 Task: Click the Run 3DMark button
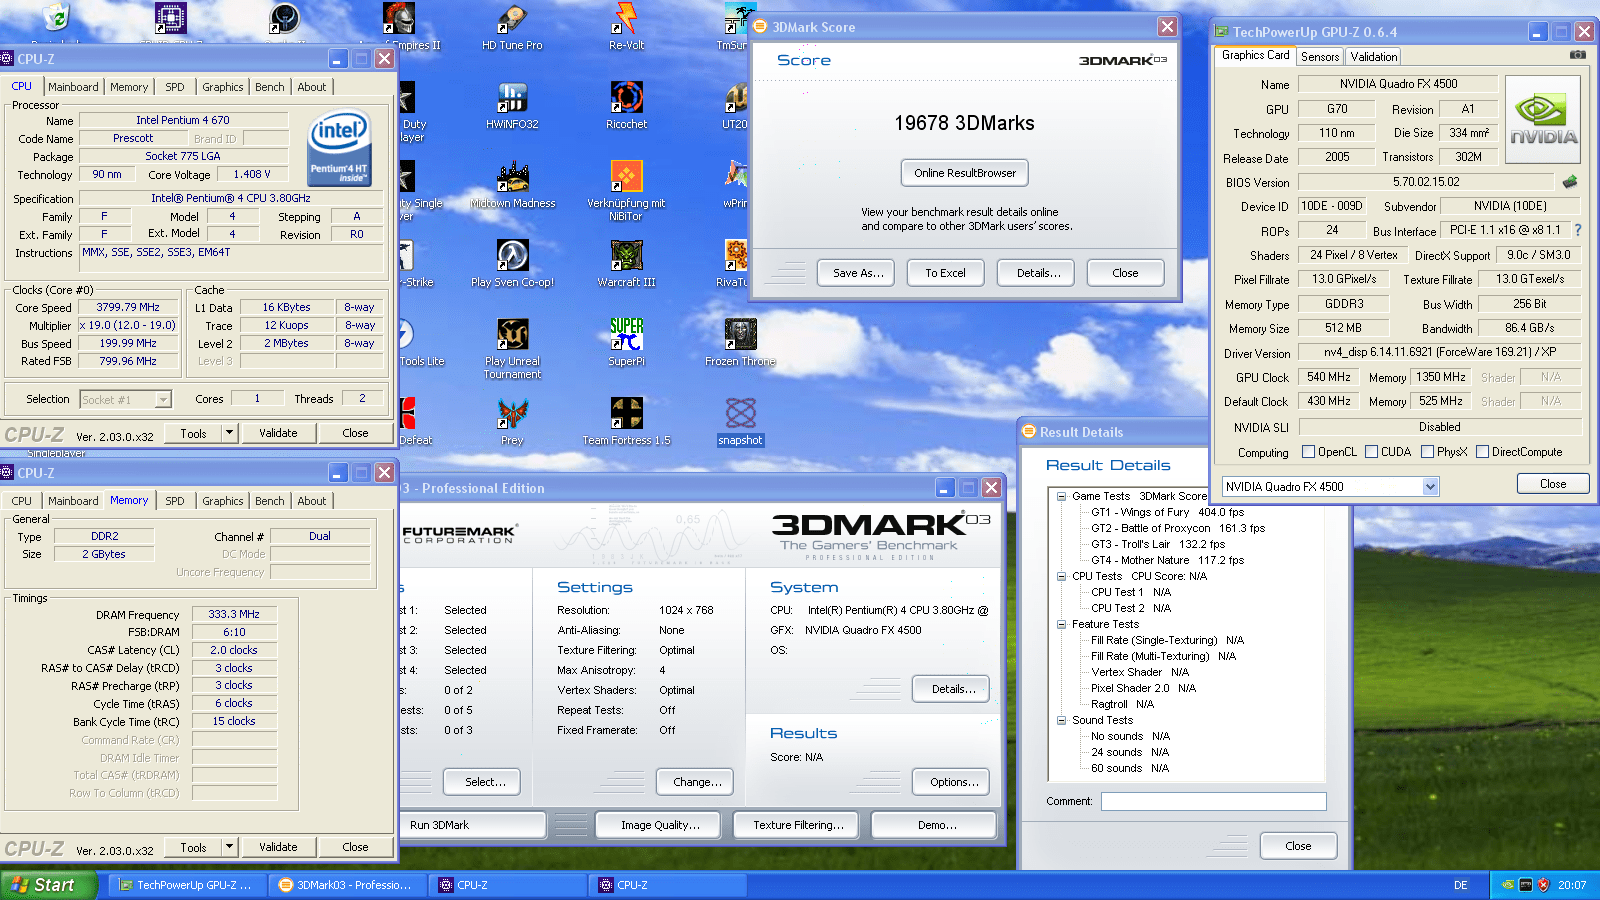[472, 825]
